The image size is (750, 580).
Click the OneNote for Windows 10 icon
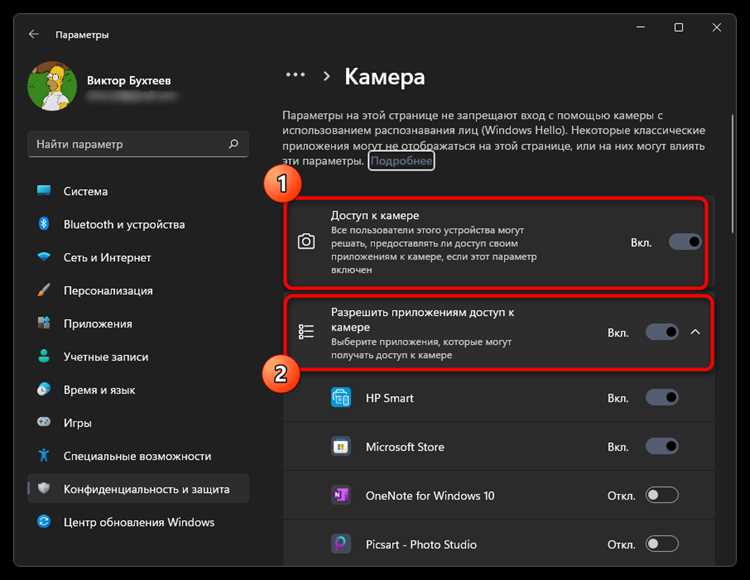(x=341, y=495)
